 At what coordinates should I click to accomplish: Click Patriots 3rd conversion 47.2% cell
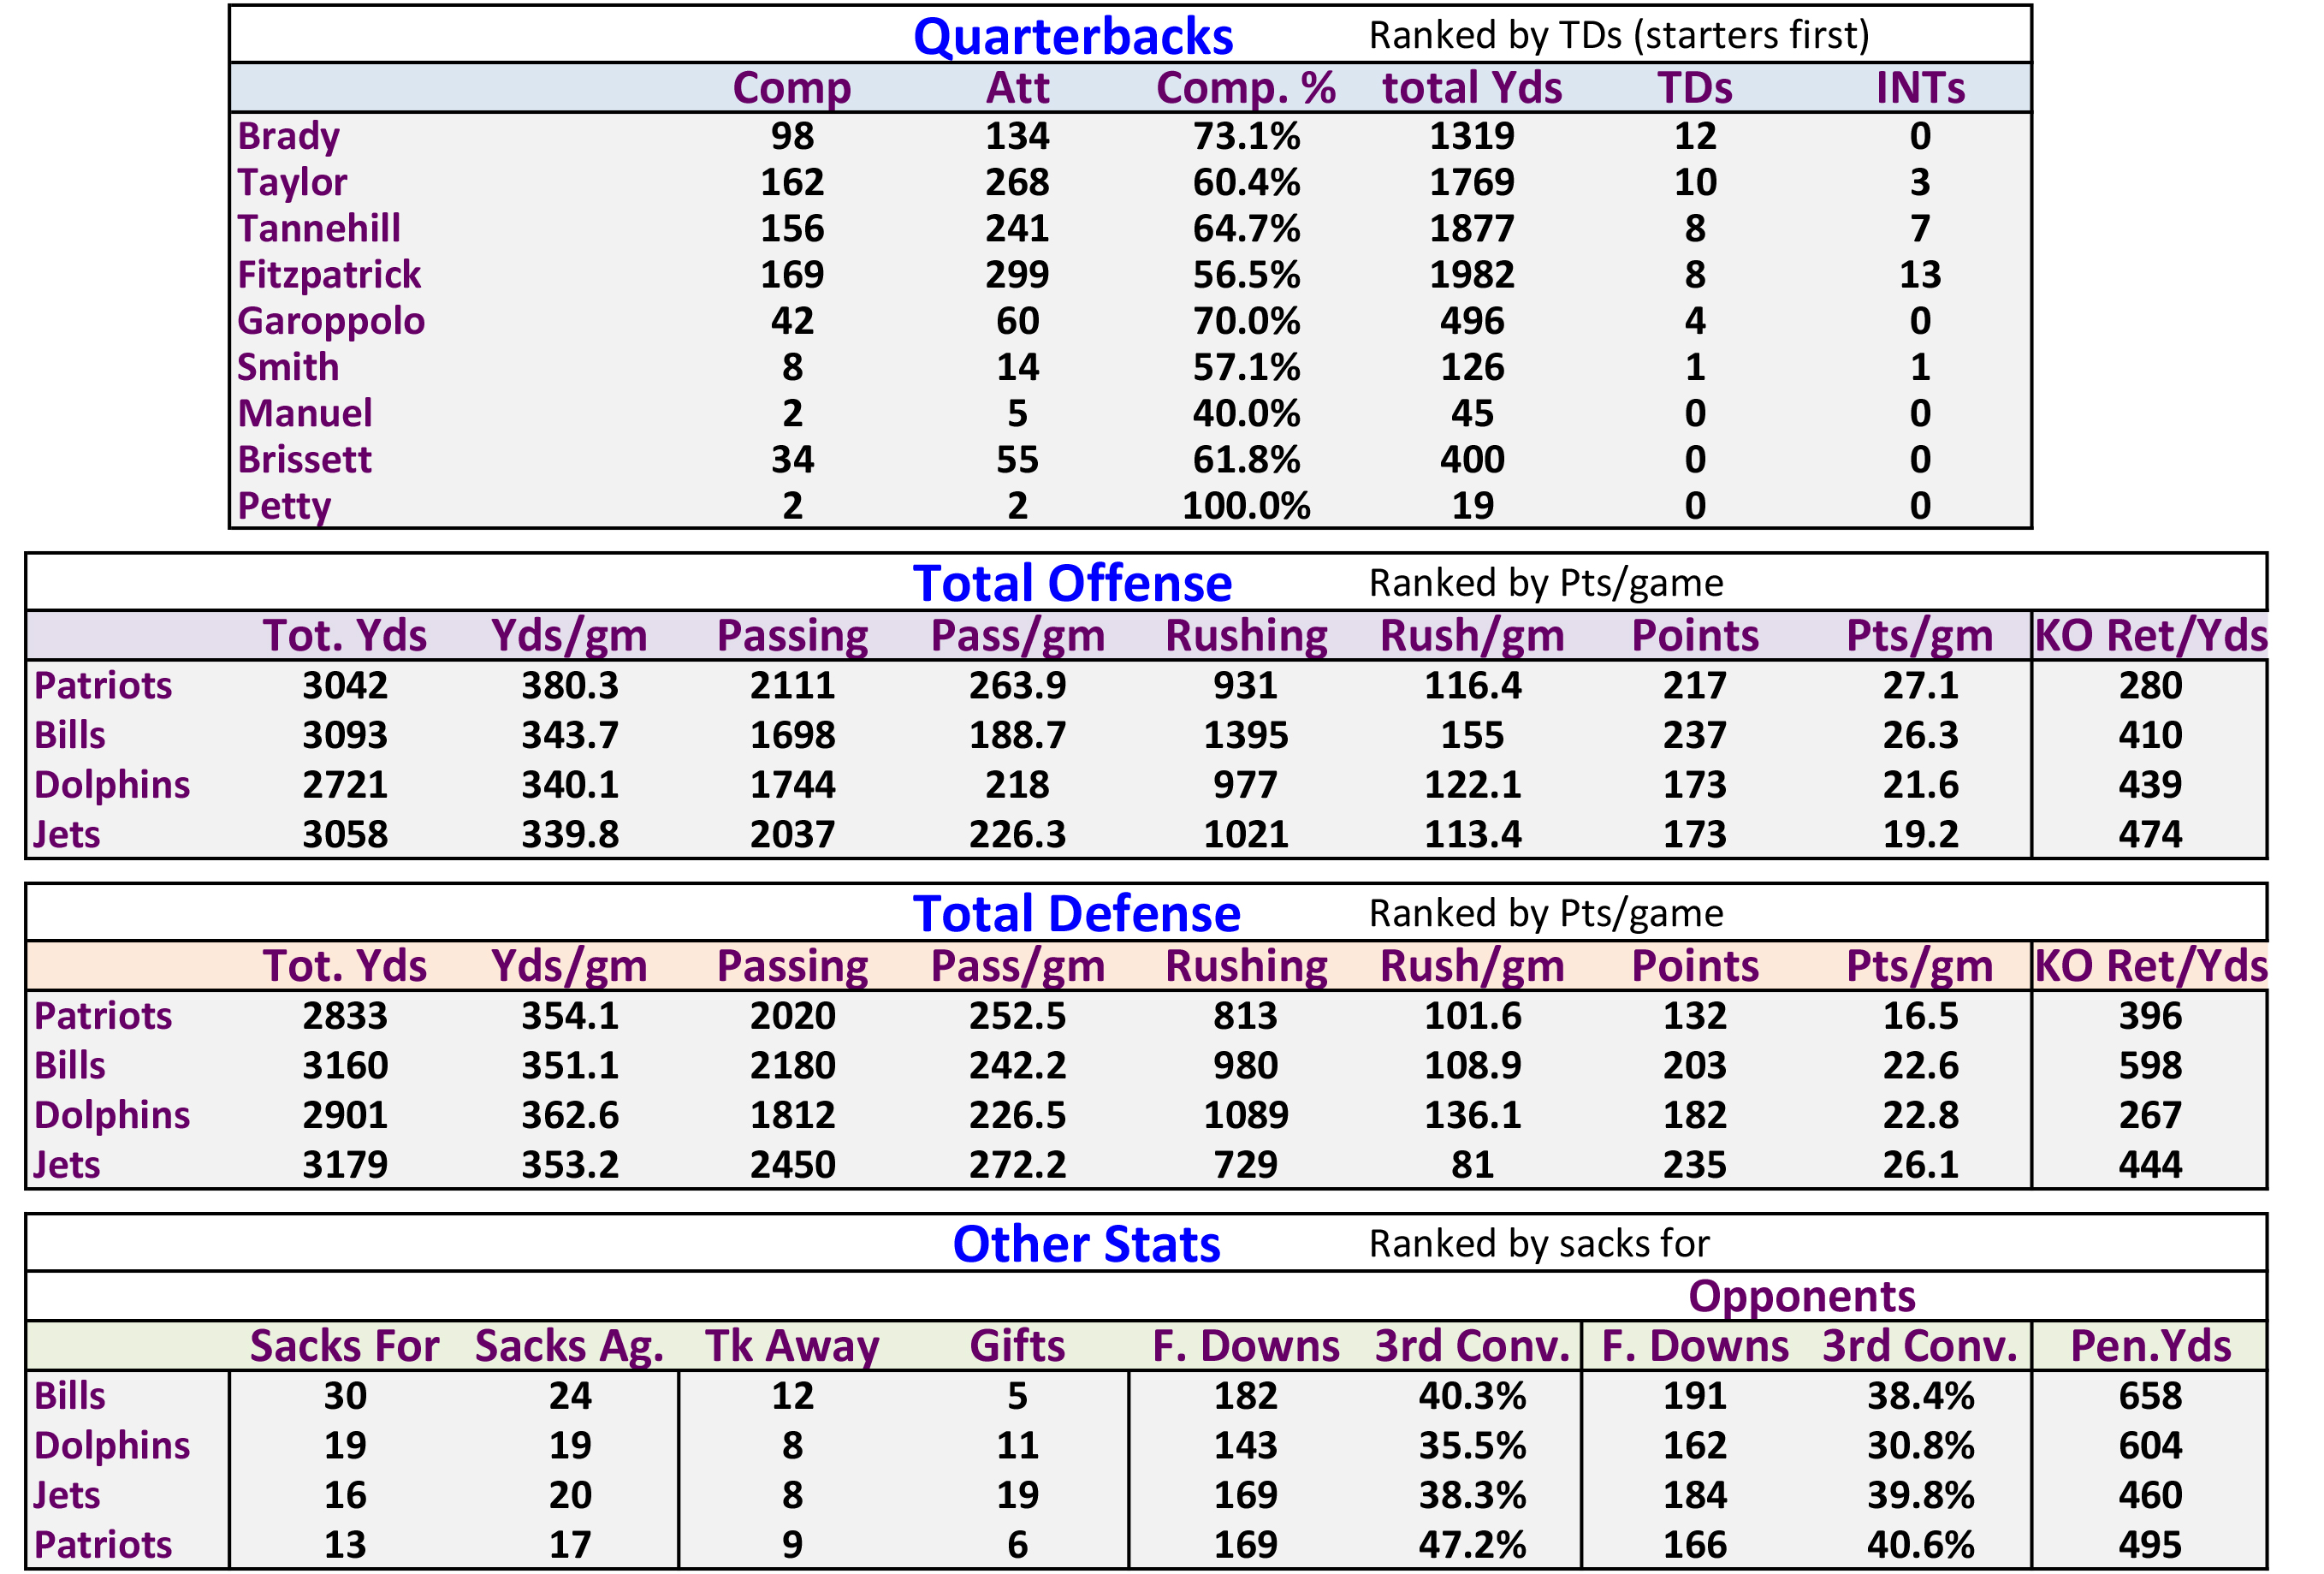click(x=1471, y=1544)
